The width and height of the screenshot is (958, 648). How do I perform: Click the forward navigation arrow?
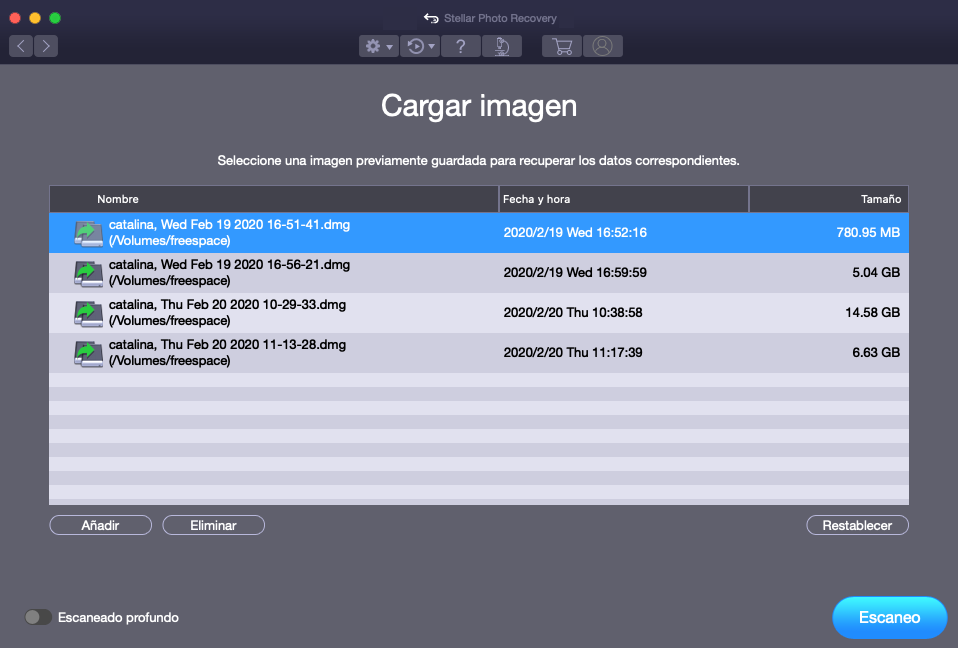(46, 46)
